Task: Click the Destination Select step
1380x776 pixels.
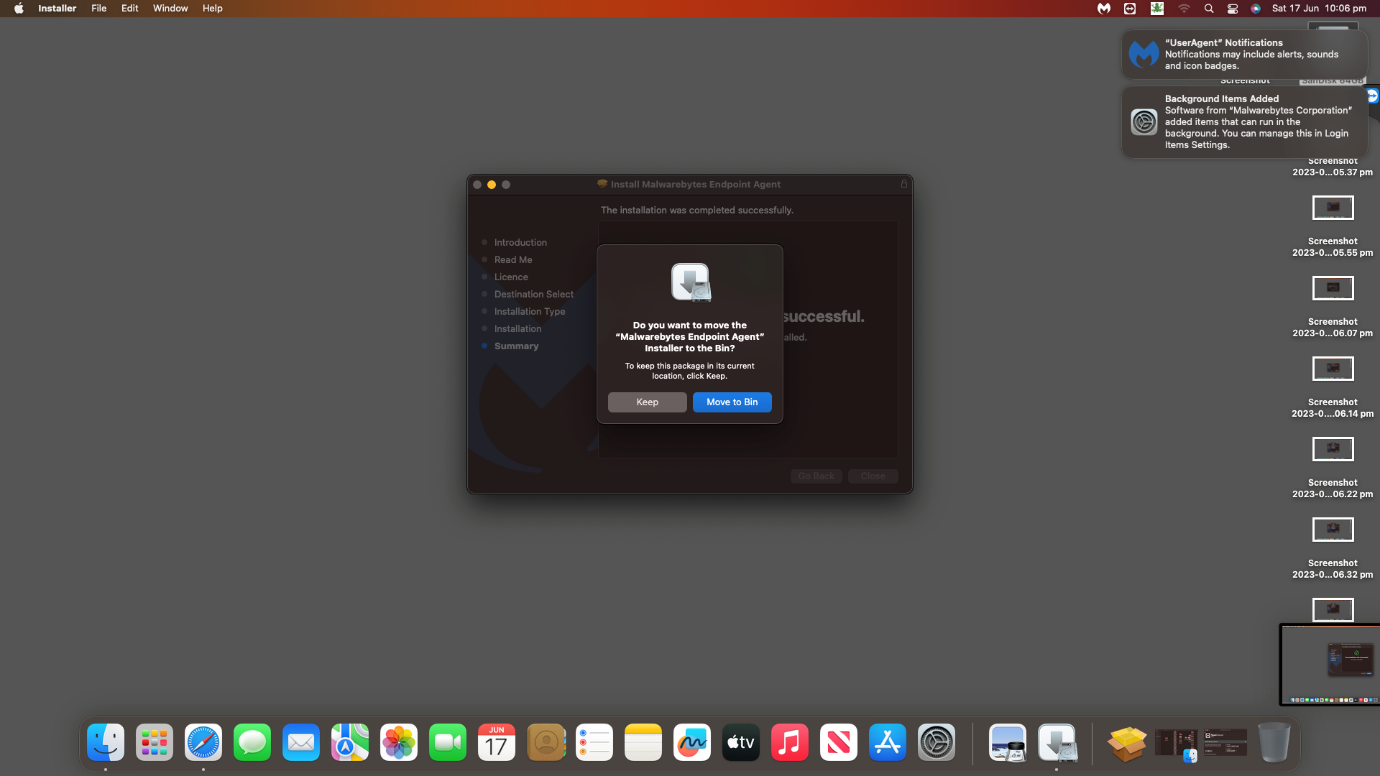Action: pyautogui.click(x=534, y=294)
